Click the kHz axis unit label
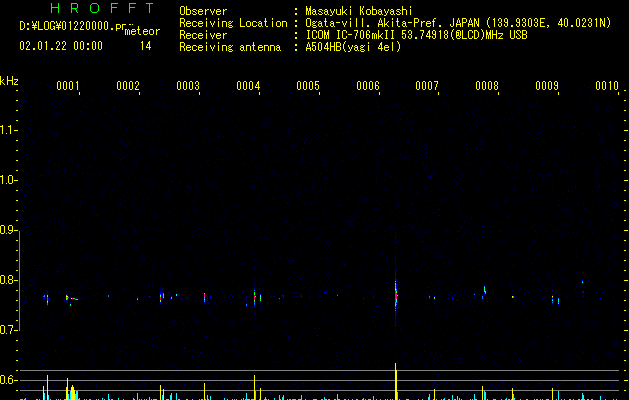The image size is (629, 400). pyautogui.click(x=9, y=81)
